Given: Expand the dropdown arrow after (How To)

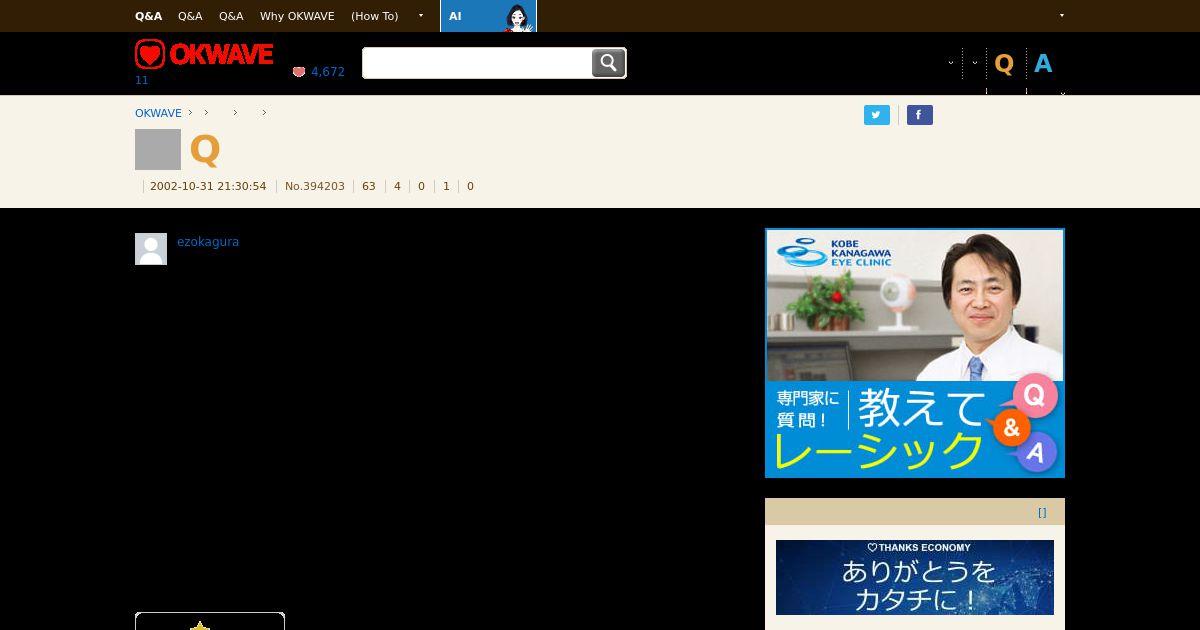Looking at the screenshot, I should click(421, 16).
